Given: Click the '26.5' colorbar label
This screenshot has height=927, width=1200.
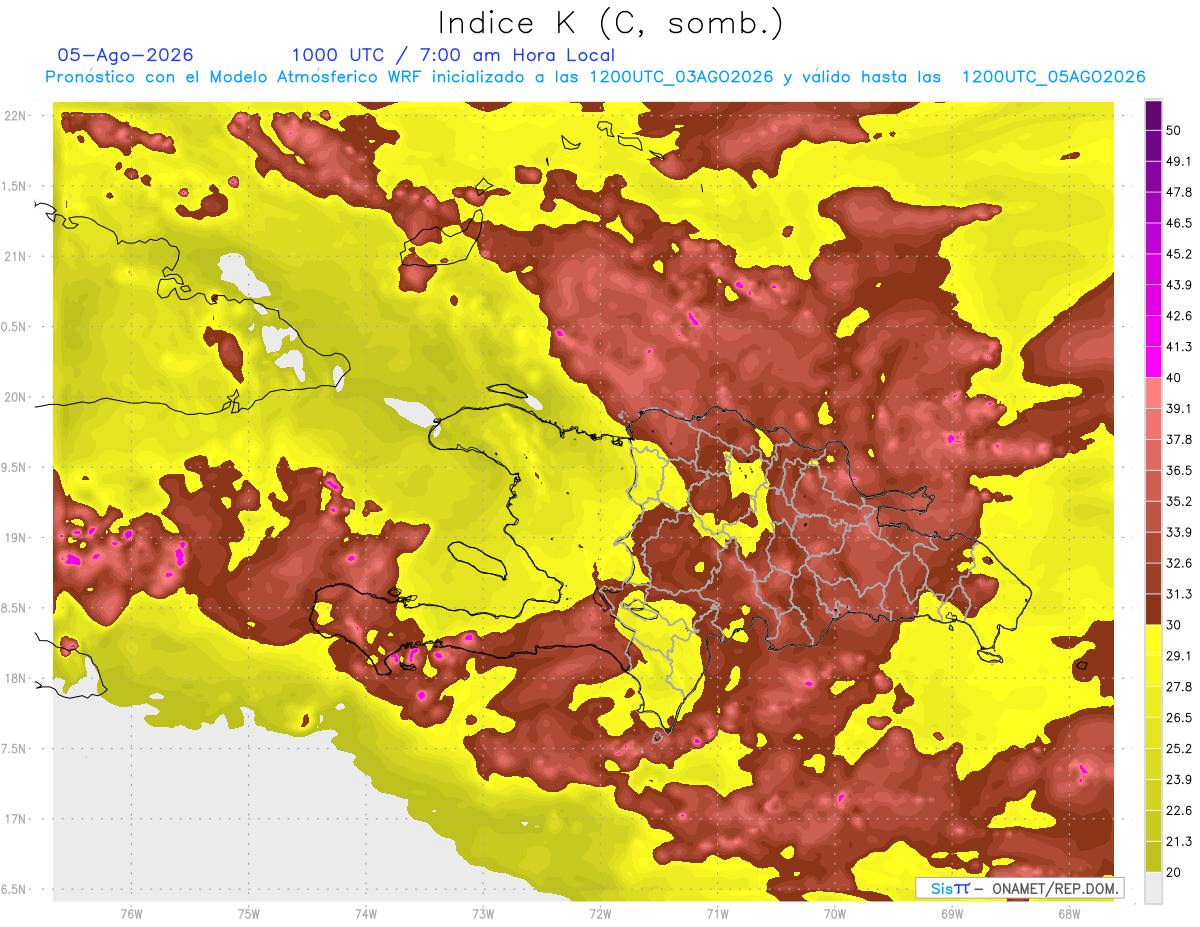Looking at the screenshot, I should (x=1179, y=718).
